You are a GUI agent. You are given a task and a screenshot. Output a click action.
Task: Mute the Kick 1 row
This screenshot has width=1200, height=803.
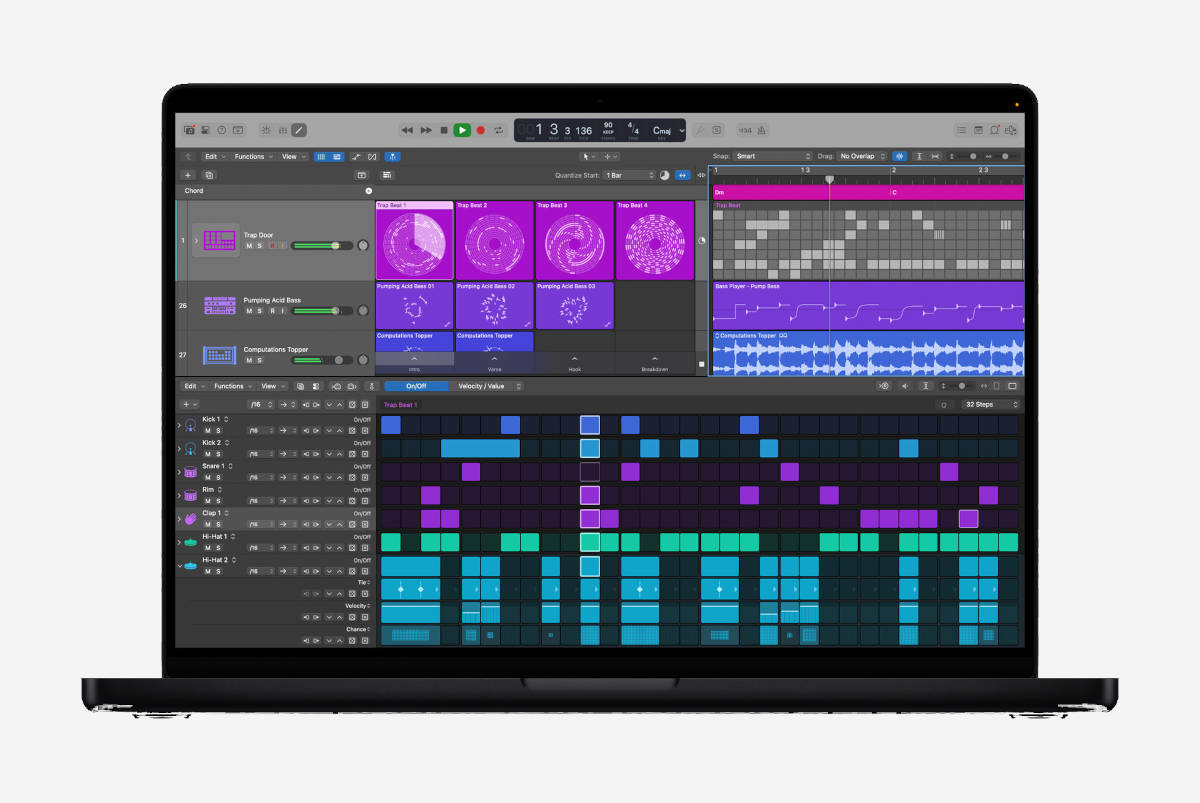coord(207,431)
